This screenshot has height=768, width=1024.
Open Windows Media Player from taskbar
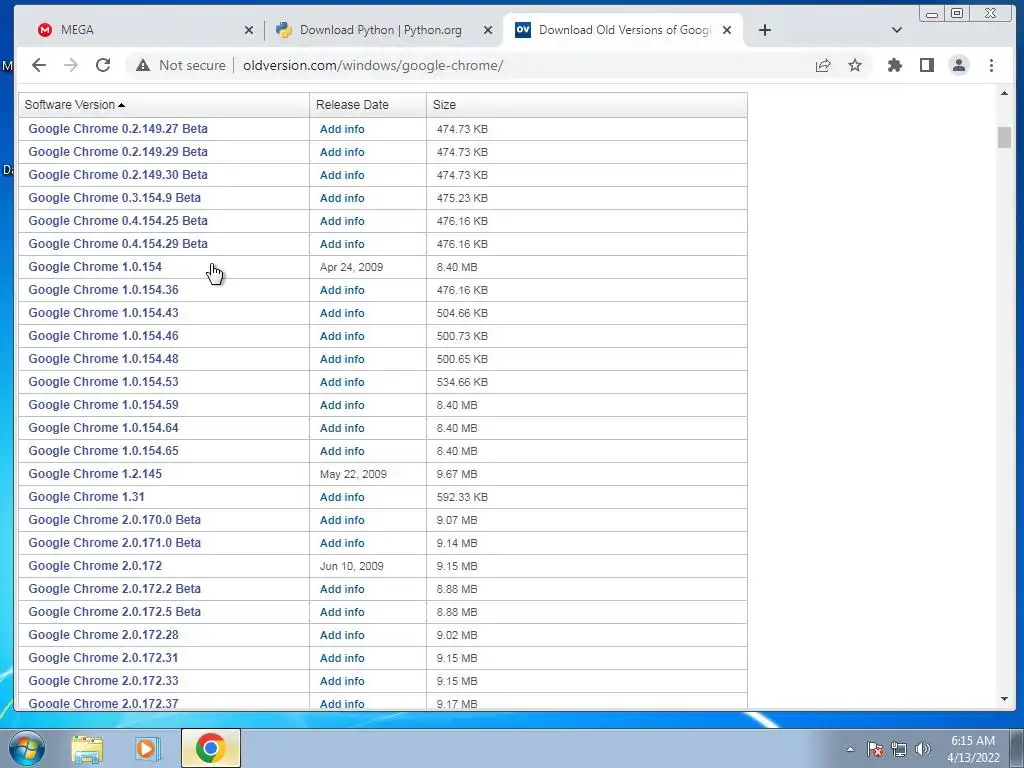pos(148,748)
